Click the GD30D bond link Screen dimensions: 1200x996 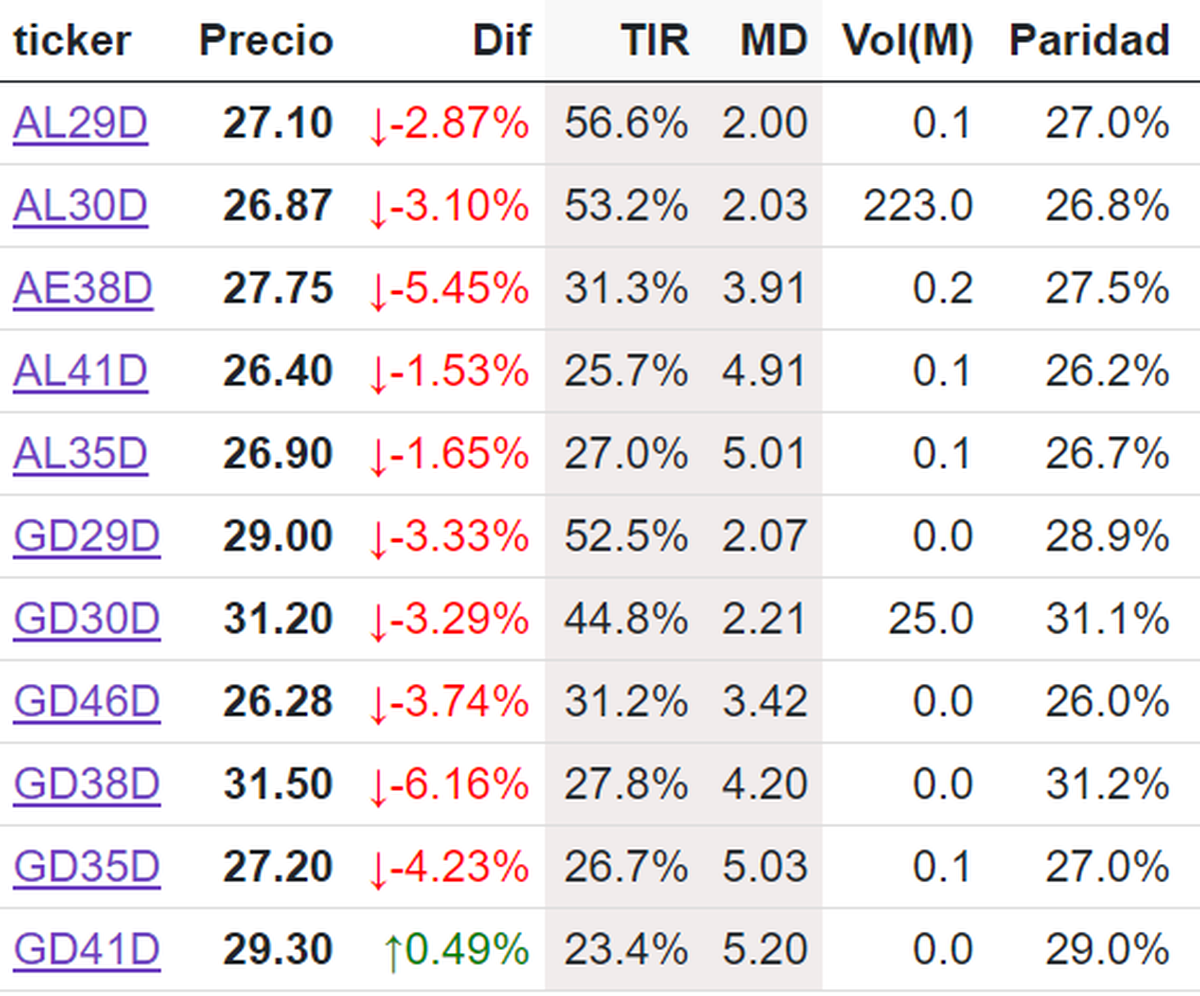coord(86,620)
